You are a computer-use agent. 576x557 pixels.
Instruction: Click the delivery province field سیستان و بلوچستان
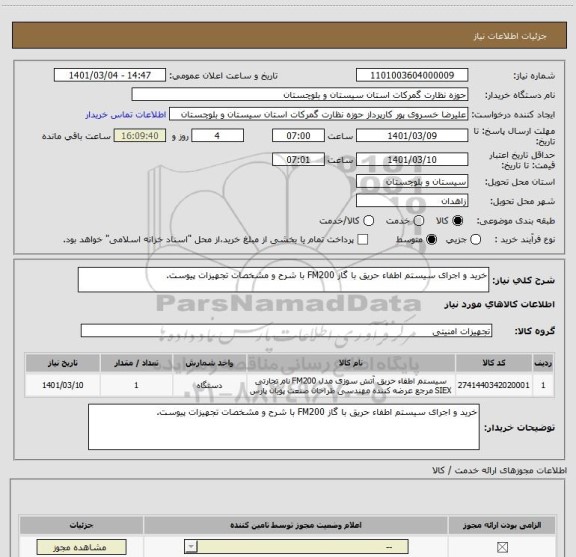[x=412, y=182]
